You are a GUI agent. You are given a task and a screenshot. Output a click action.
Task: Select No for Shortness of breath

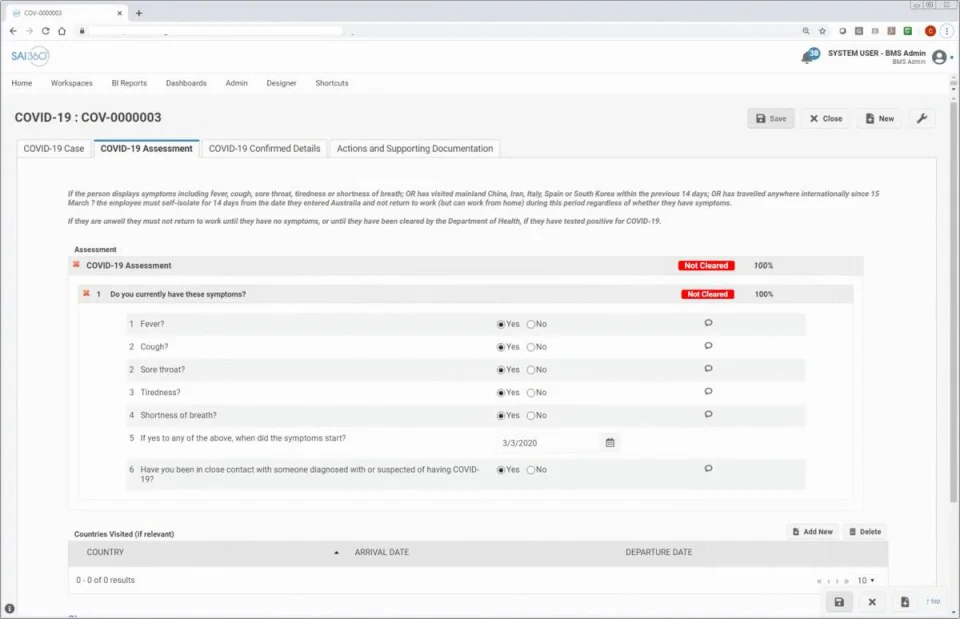531,415
